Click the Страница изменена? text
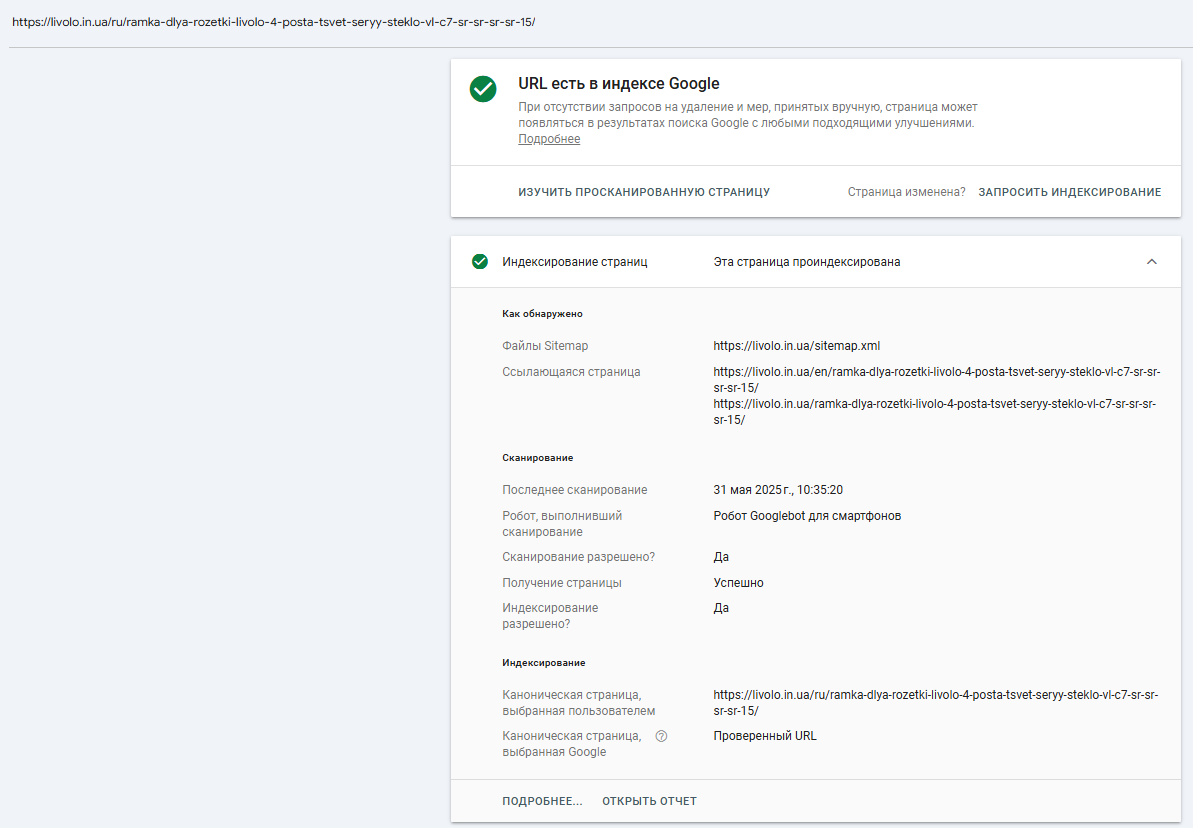Image resolution: width=1193 pixels, height=828 pixels. coord(906,192)
